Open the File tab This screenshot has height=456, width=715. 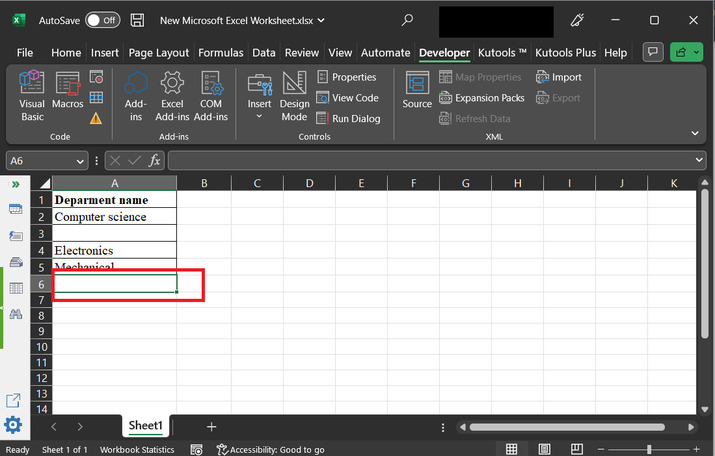(25, 53)
